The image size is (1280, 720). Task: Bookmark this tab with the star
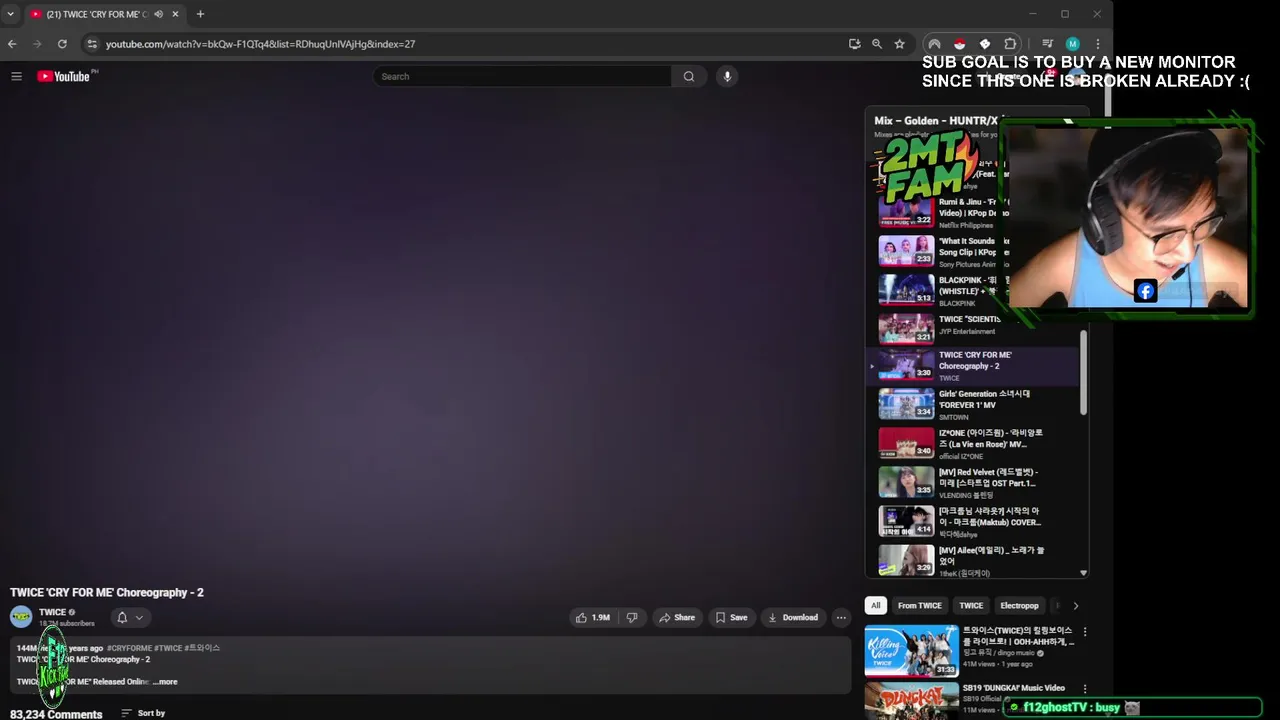(x=900, y=44)
